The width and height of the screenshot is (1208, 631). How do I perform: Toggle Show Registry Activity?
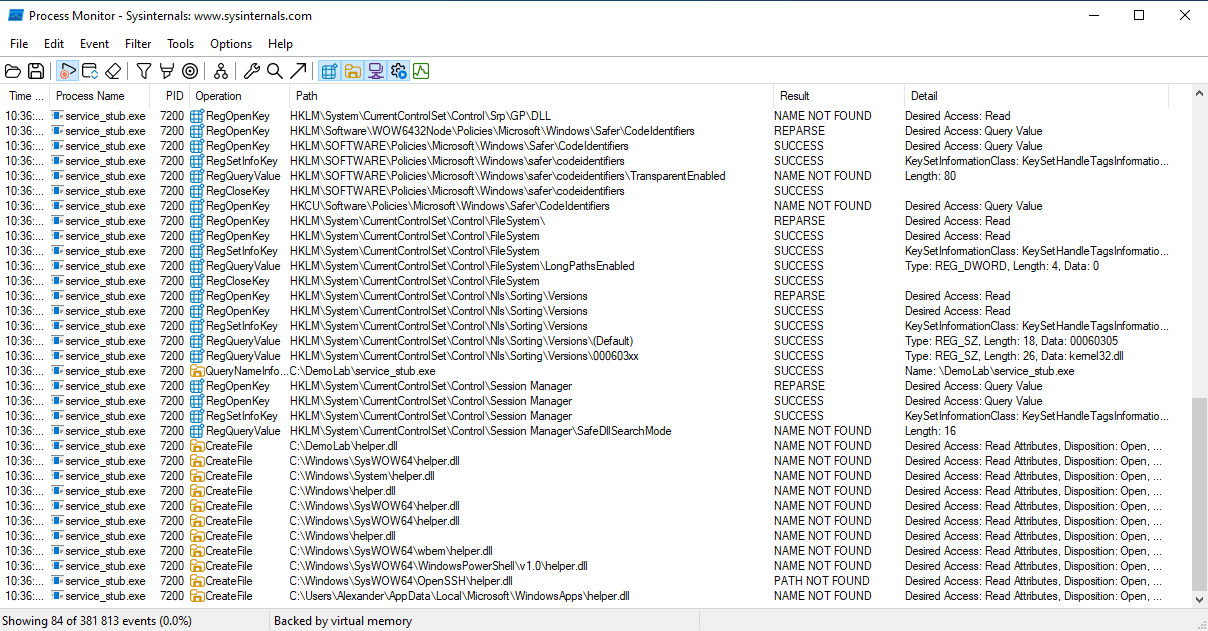[x=329, y=71]
